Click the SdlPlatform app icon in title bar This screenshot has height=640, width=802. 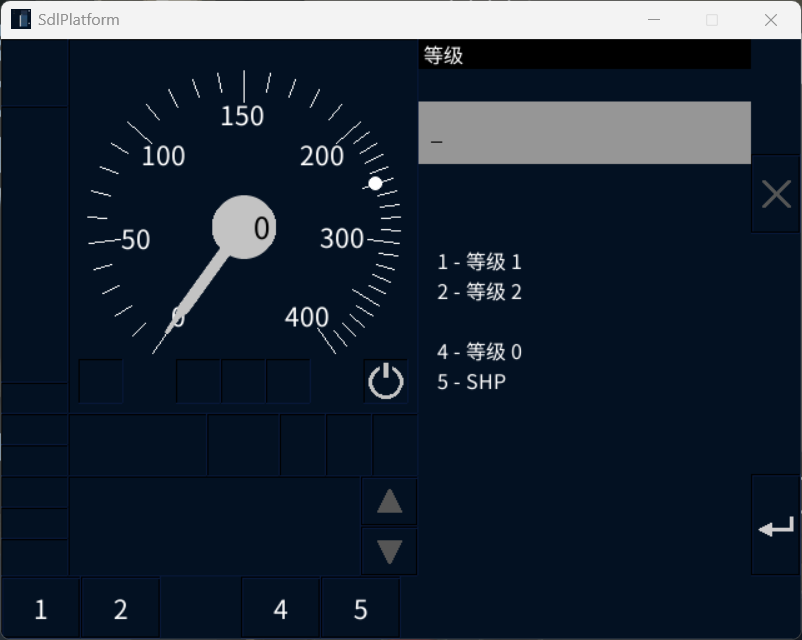point(21,19)
